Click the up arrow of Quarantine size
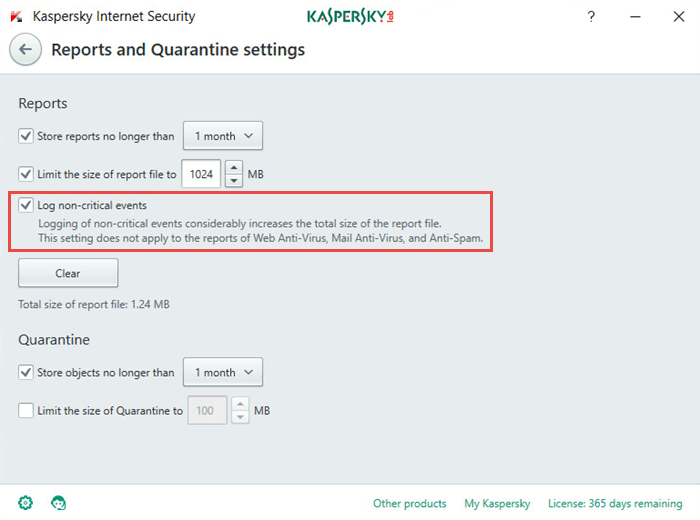 240,404
